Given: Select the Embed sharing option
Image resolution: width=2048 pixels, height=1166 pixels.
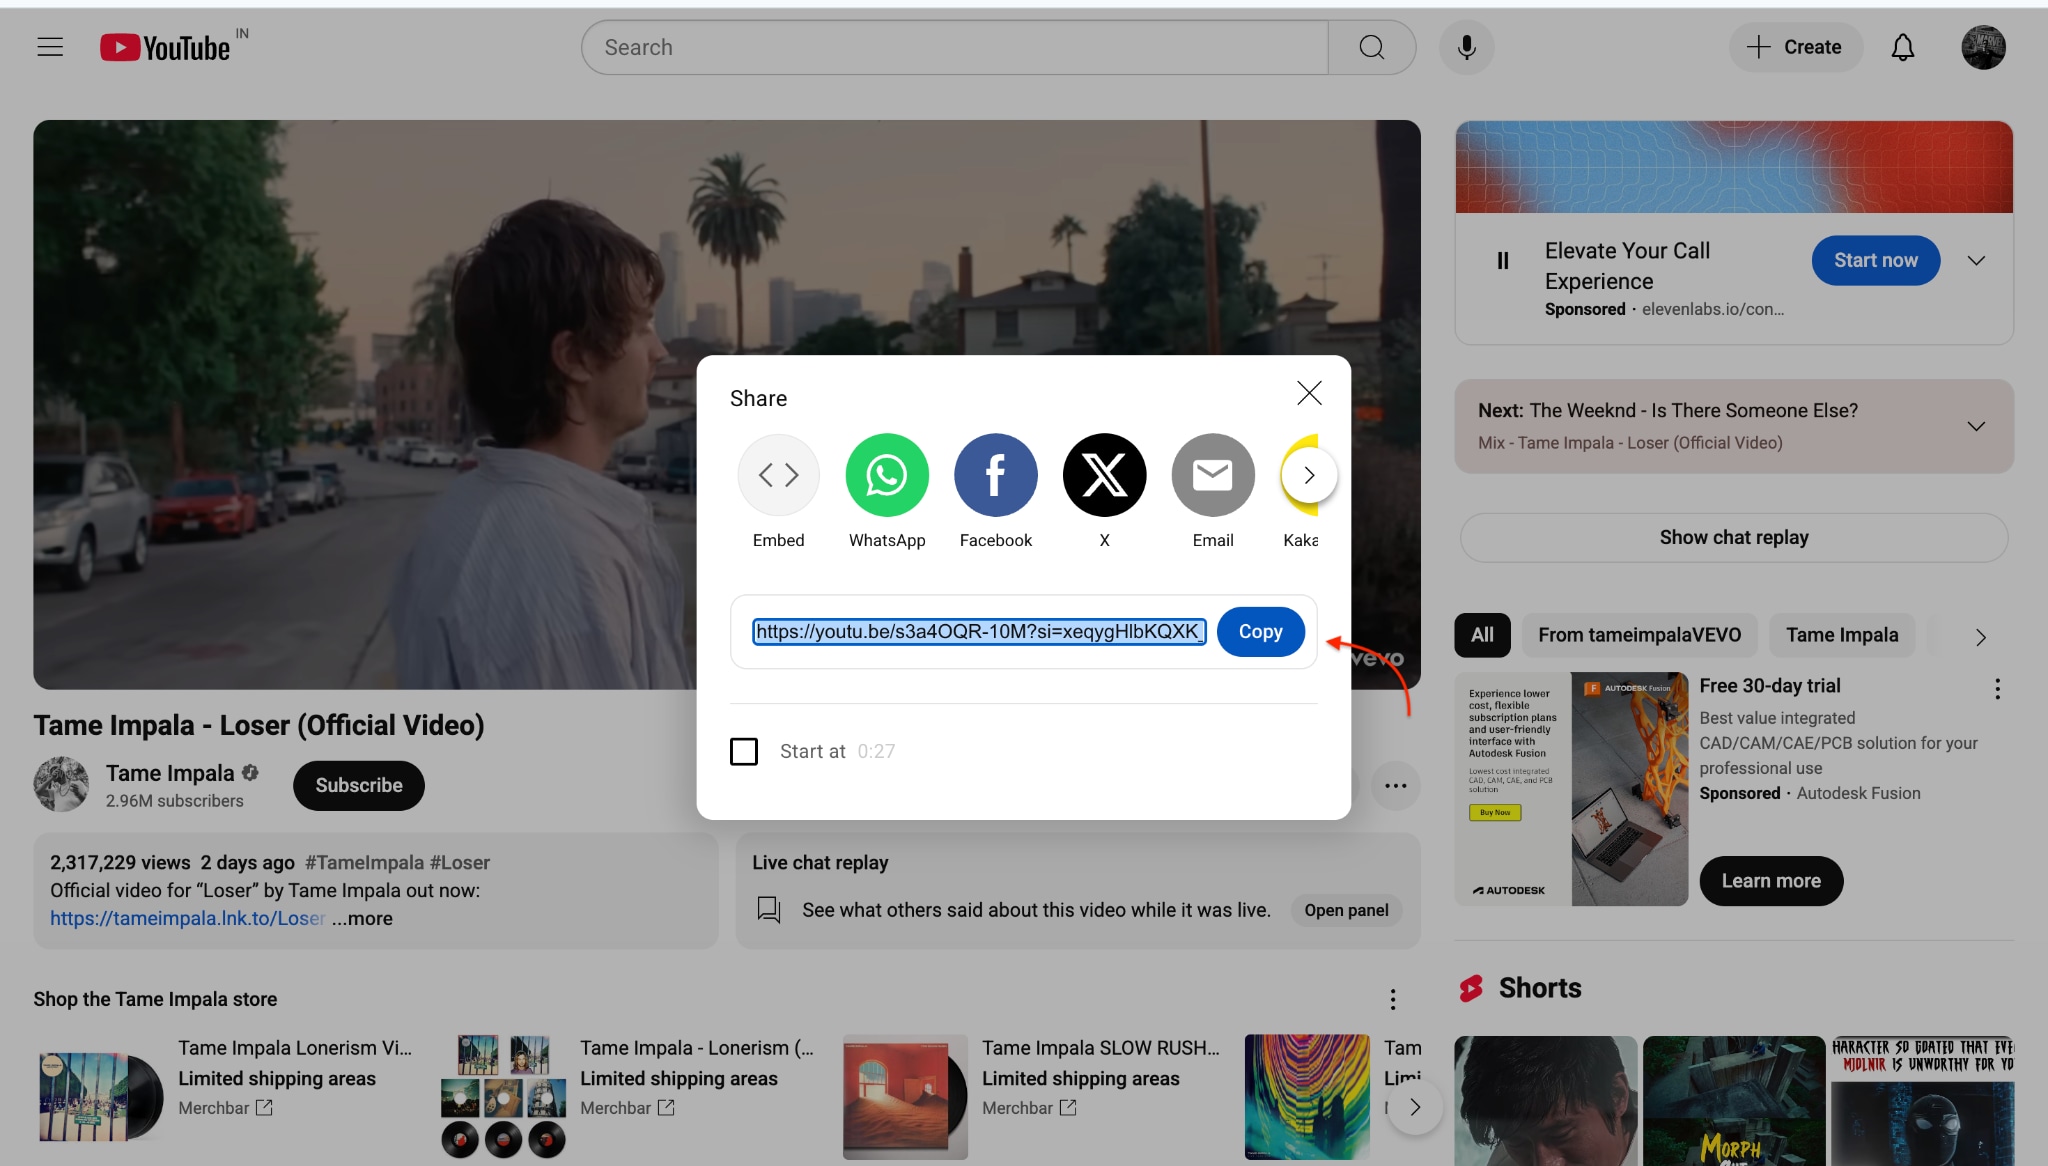Looking at the screenshot, I should [779, 475].
